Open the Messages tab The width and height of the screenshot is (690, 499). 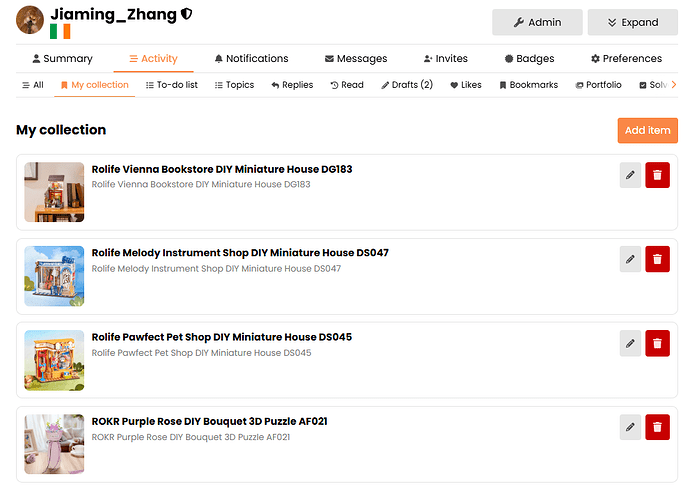click(356, 59)
